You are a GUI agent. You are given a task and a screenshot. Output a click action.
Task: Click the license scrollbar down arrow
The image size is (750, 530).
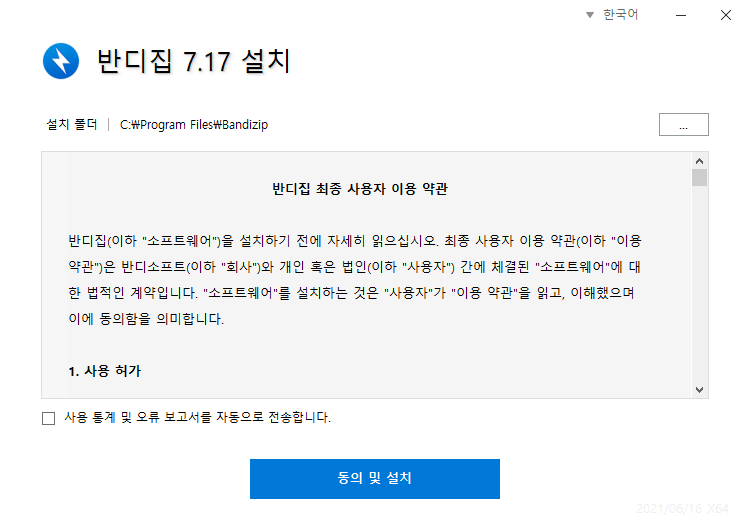click(699, 389)
